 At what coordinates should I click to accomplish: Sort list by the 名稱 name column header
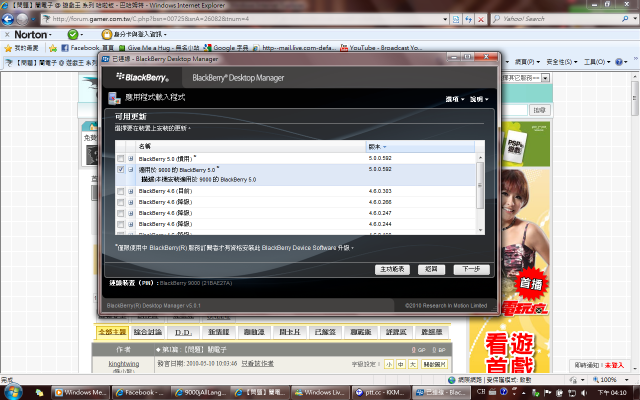tap(251, 147)
